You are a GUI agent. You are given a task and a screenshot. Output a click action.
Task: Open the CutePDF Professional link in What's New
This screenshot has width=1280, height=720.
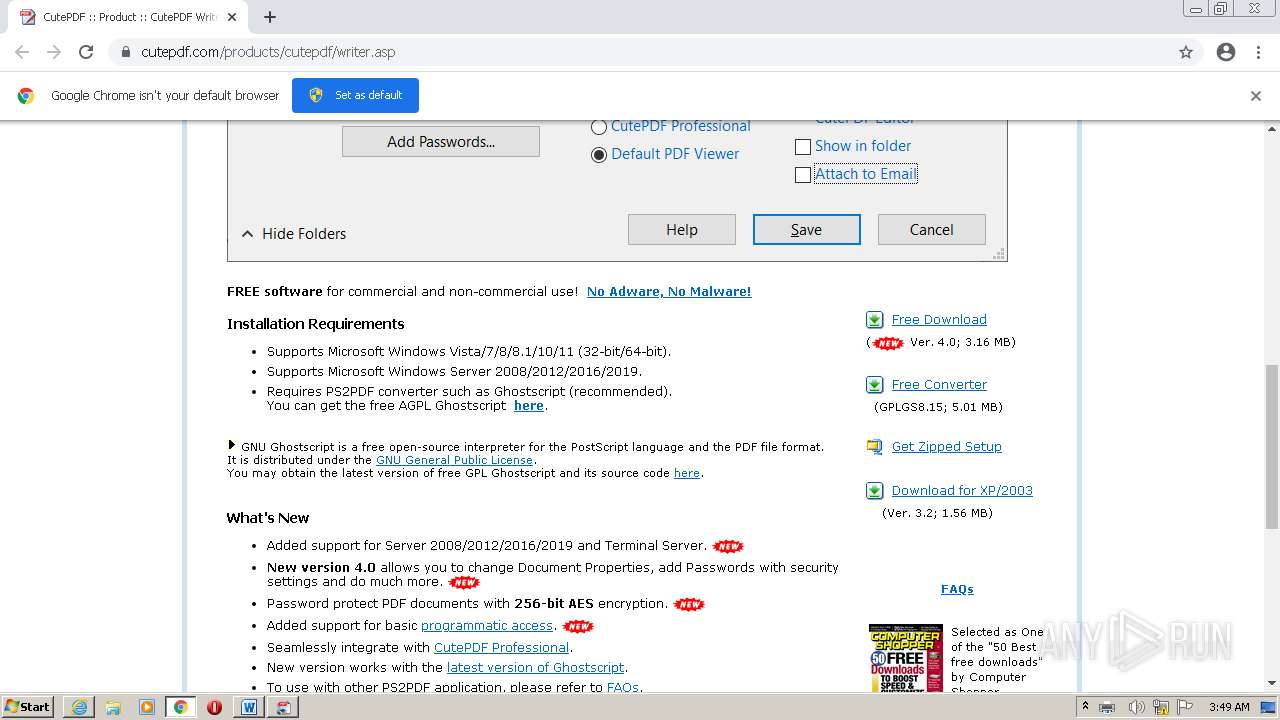click(501, 648)
